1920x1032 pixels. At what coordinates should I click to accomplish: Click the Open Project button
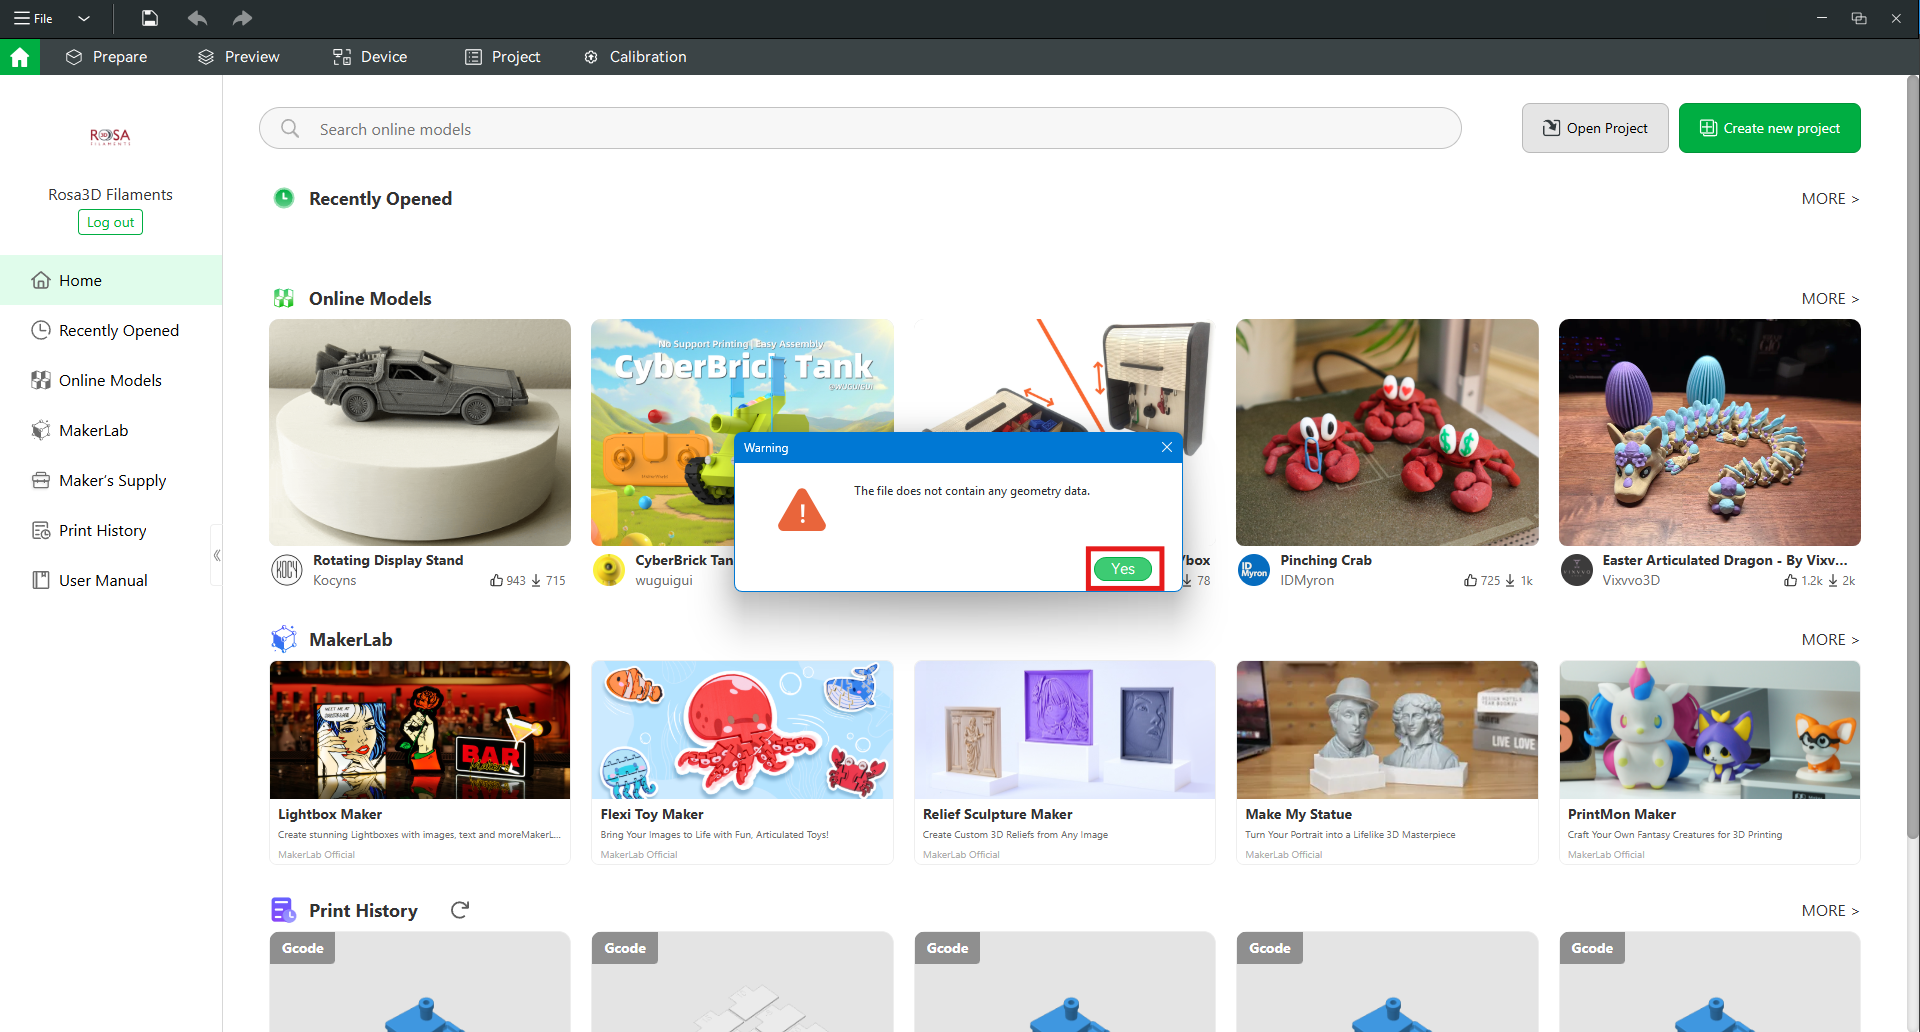[x=1595, y=128]
